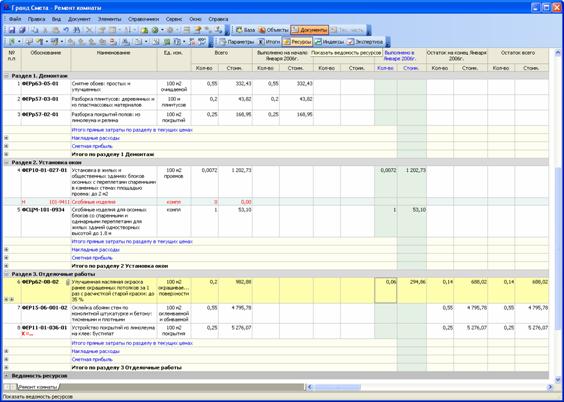
Task: Open dropdown arrow next to green globe icon
Action: (162, 30)
